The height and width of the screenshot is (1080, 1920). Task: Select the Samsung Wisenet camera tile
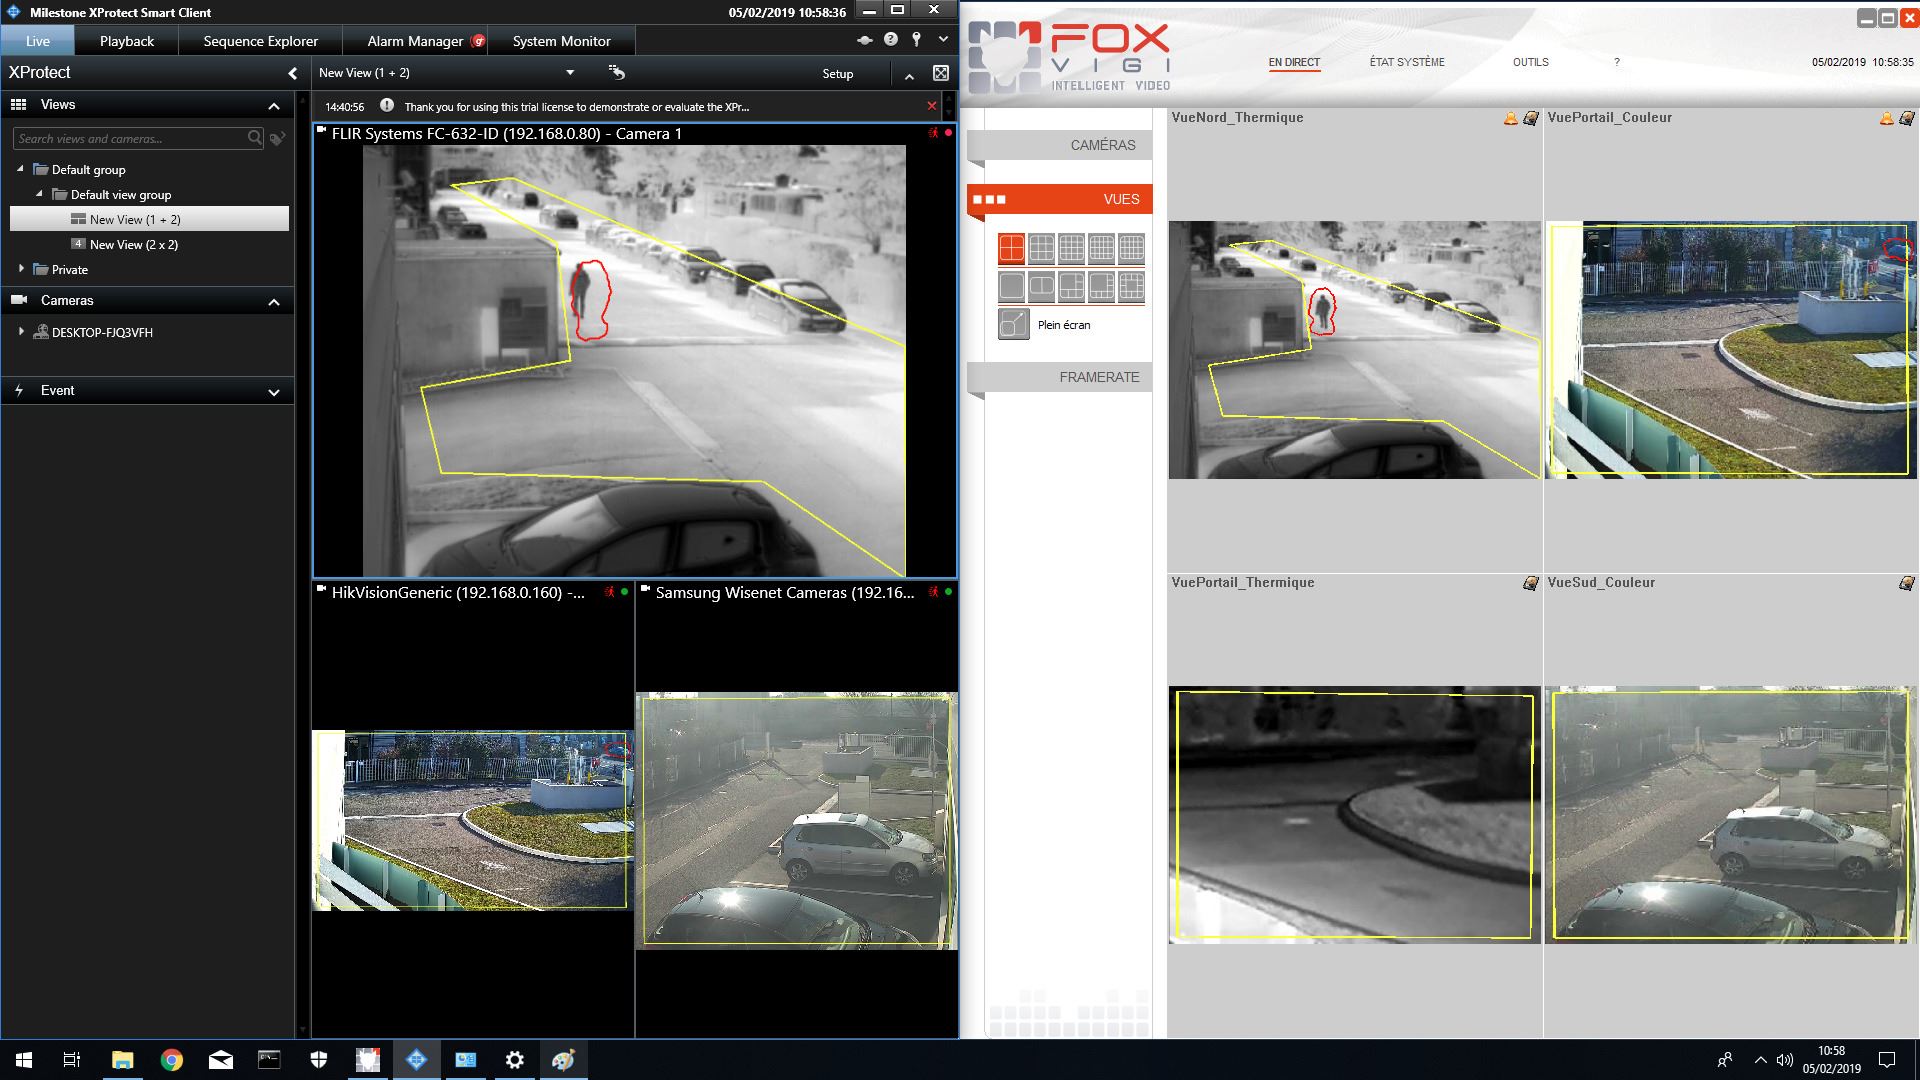pos(797,810)
